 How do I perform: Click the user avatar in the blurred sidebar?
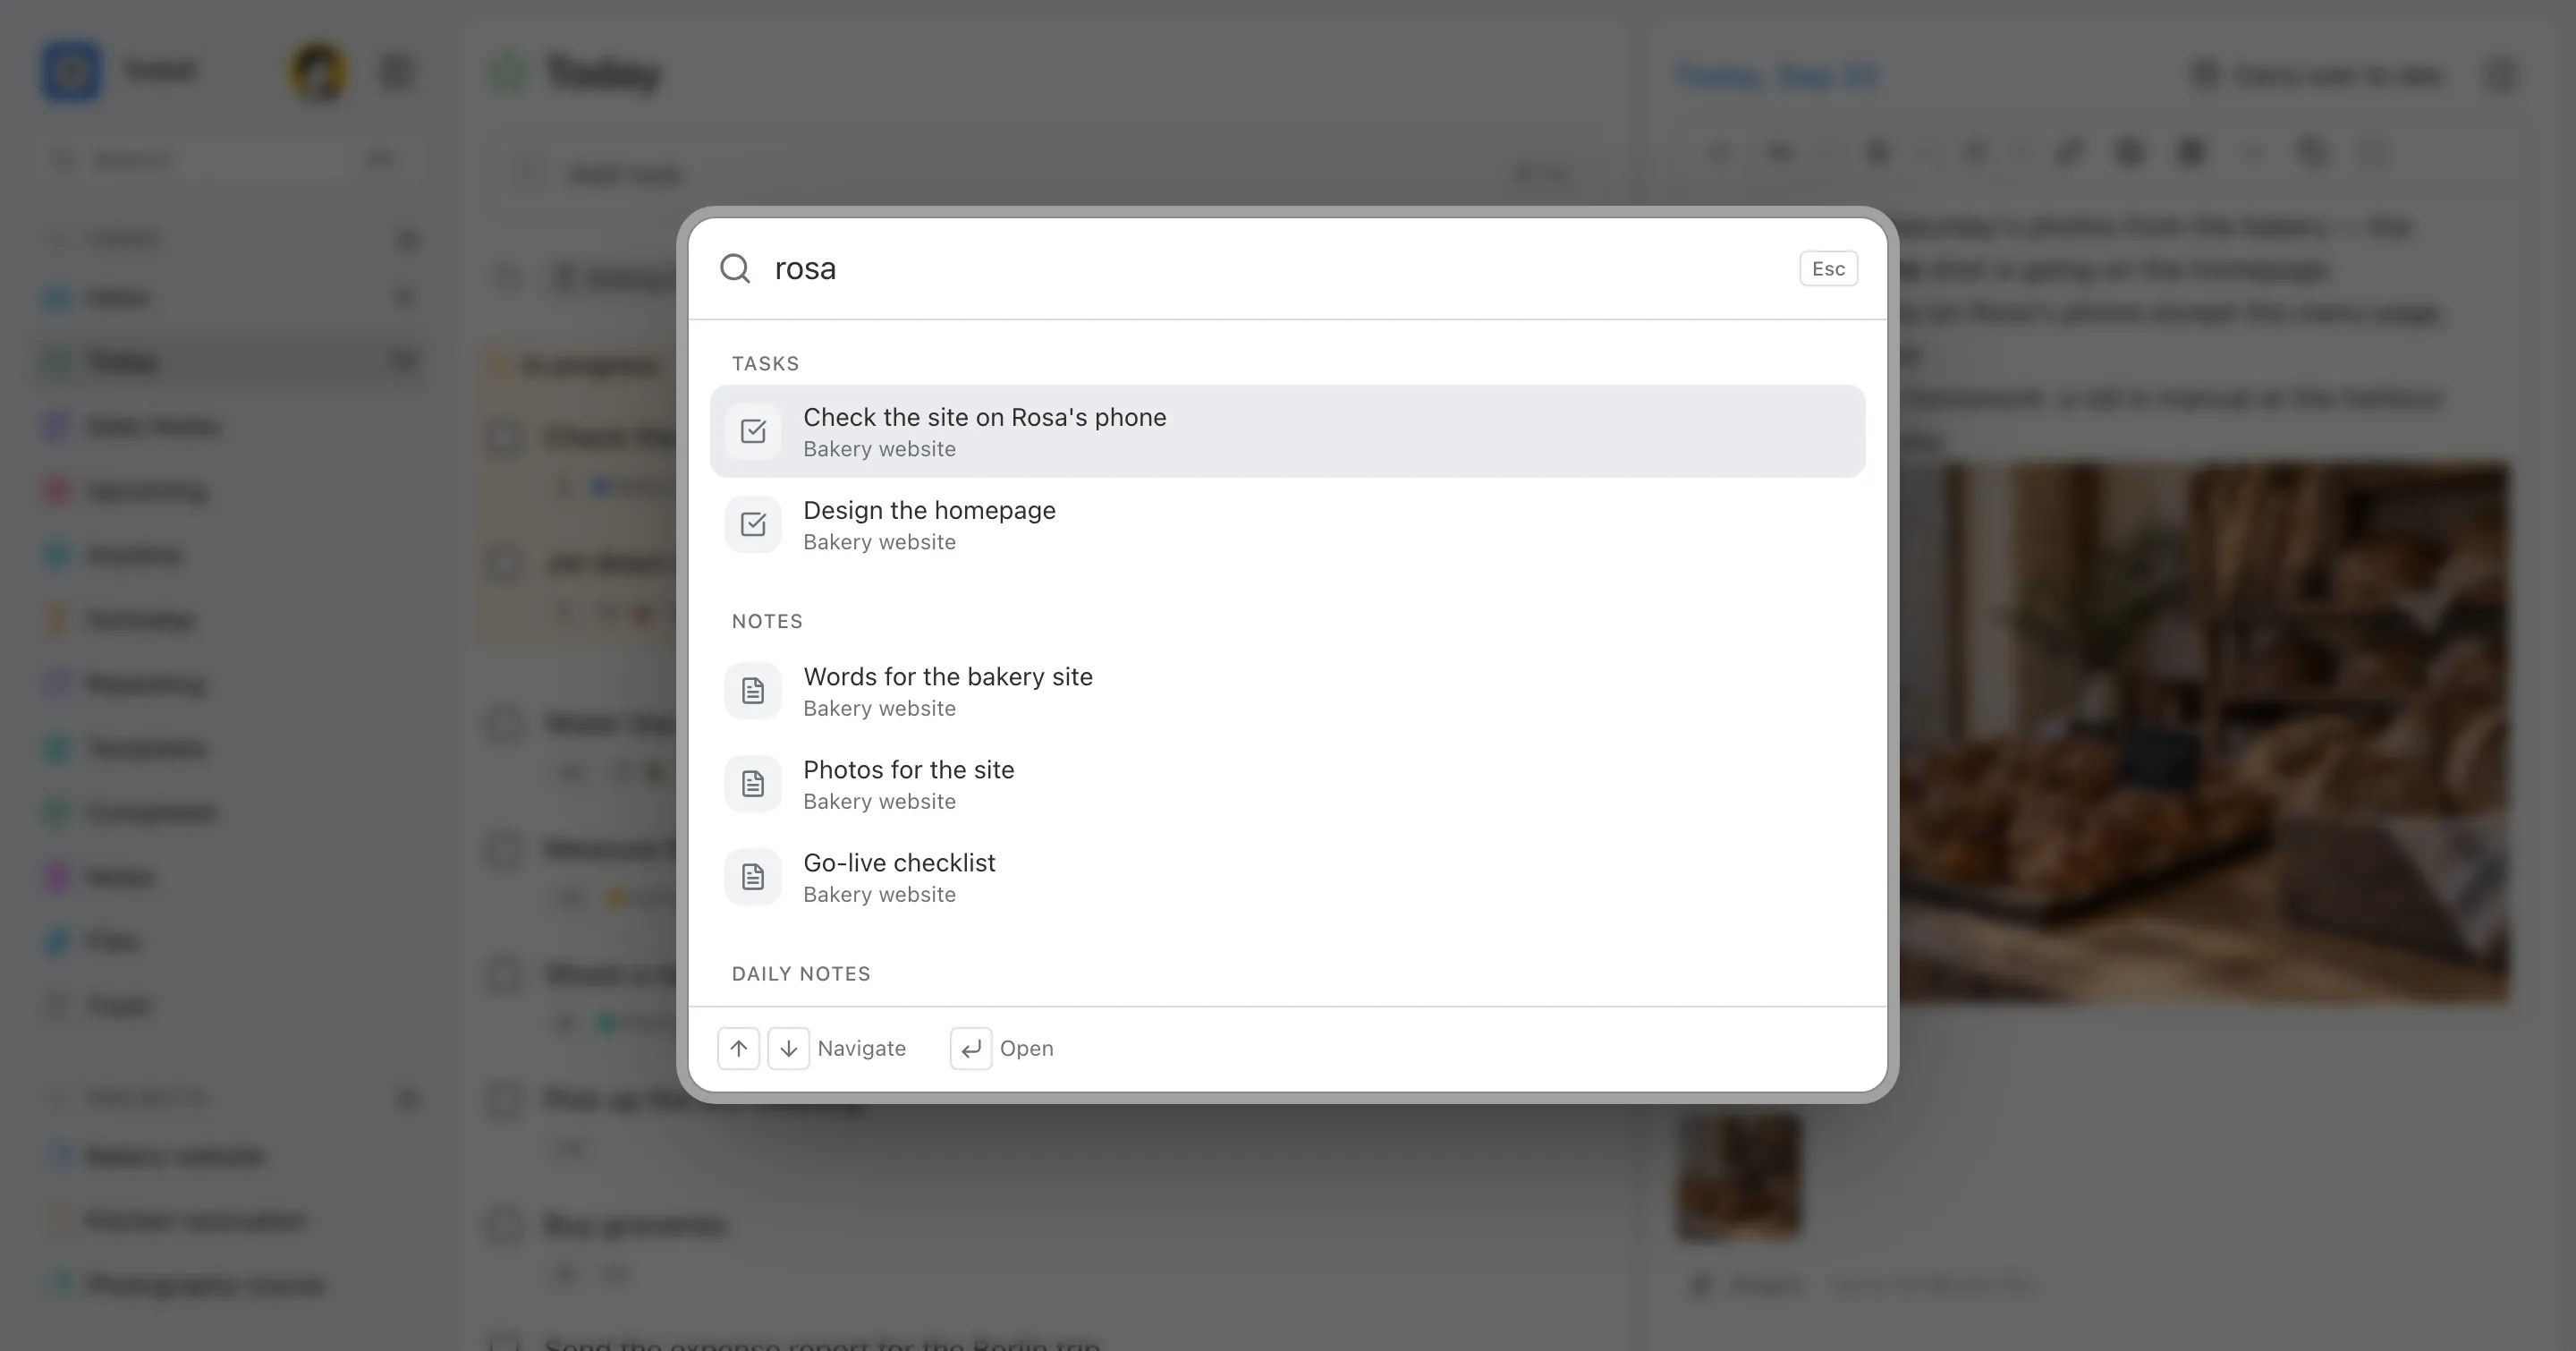(318, 72)
